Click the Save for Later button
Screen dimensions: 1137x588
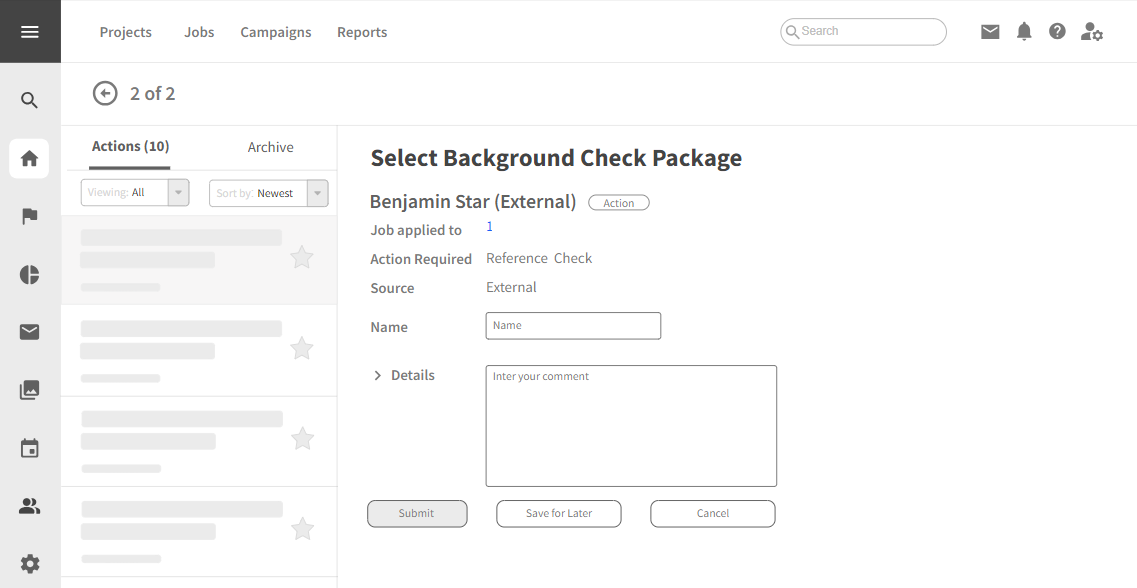(559, 514)
